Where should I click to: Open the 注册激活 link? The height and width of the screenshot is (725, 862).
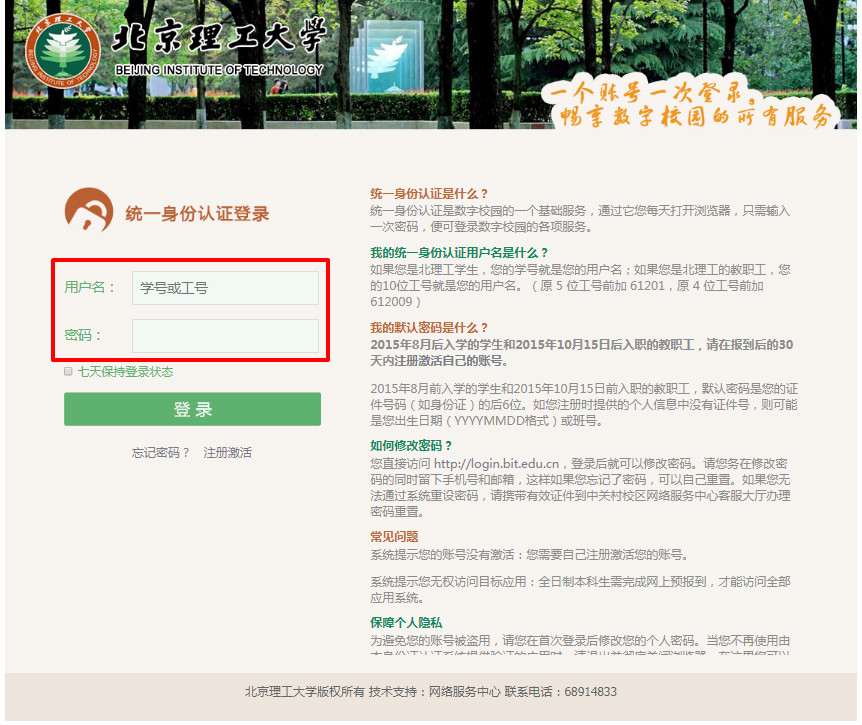(228, 452)
